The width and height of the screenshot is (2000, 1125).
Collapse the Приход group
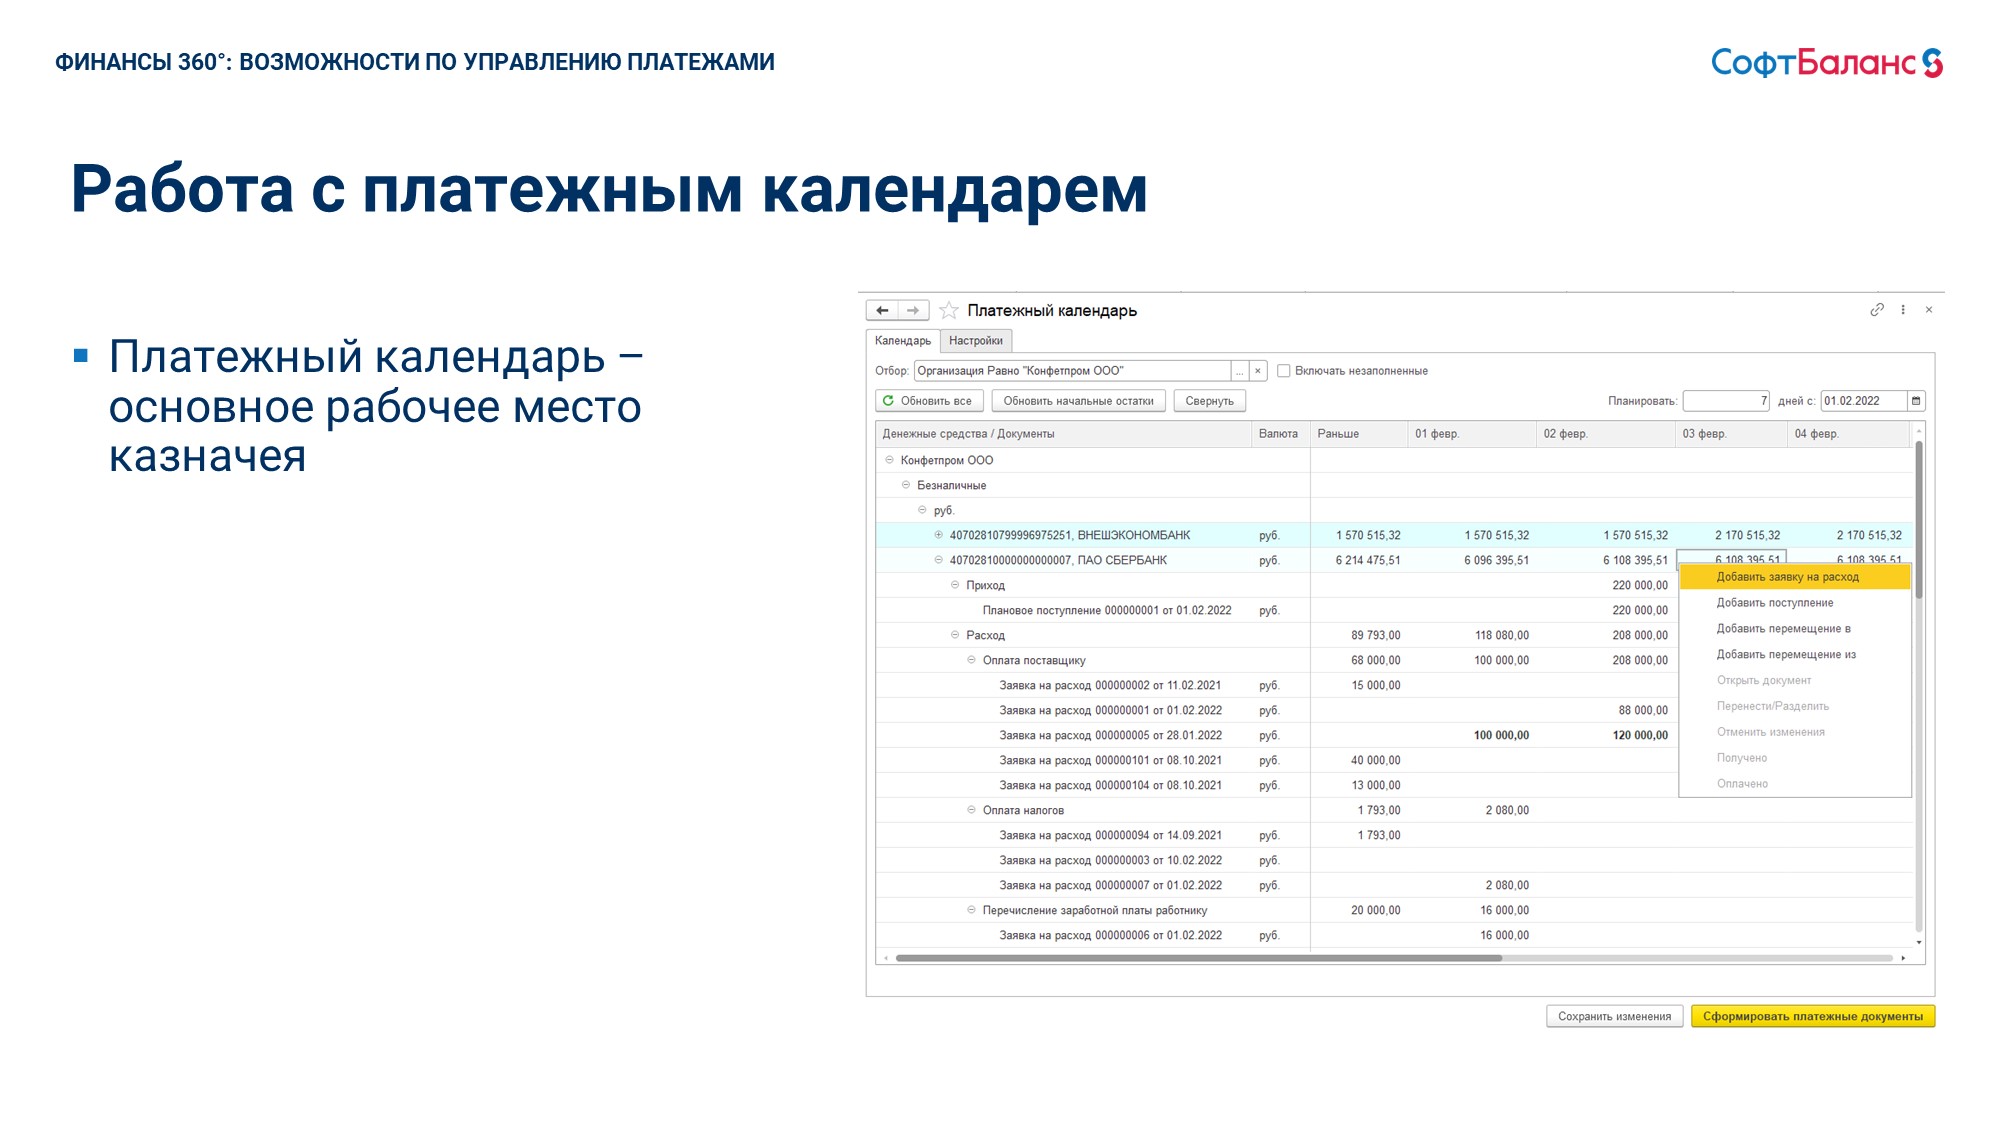click(x=955, y=585)
